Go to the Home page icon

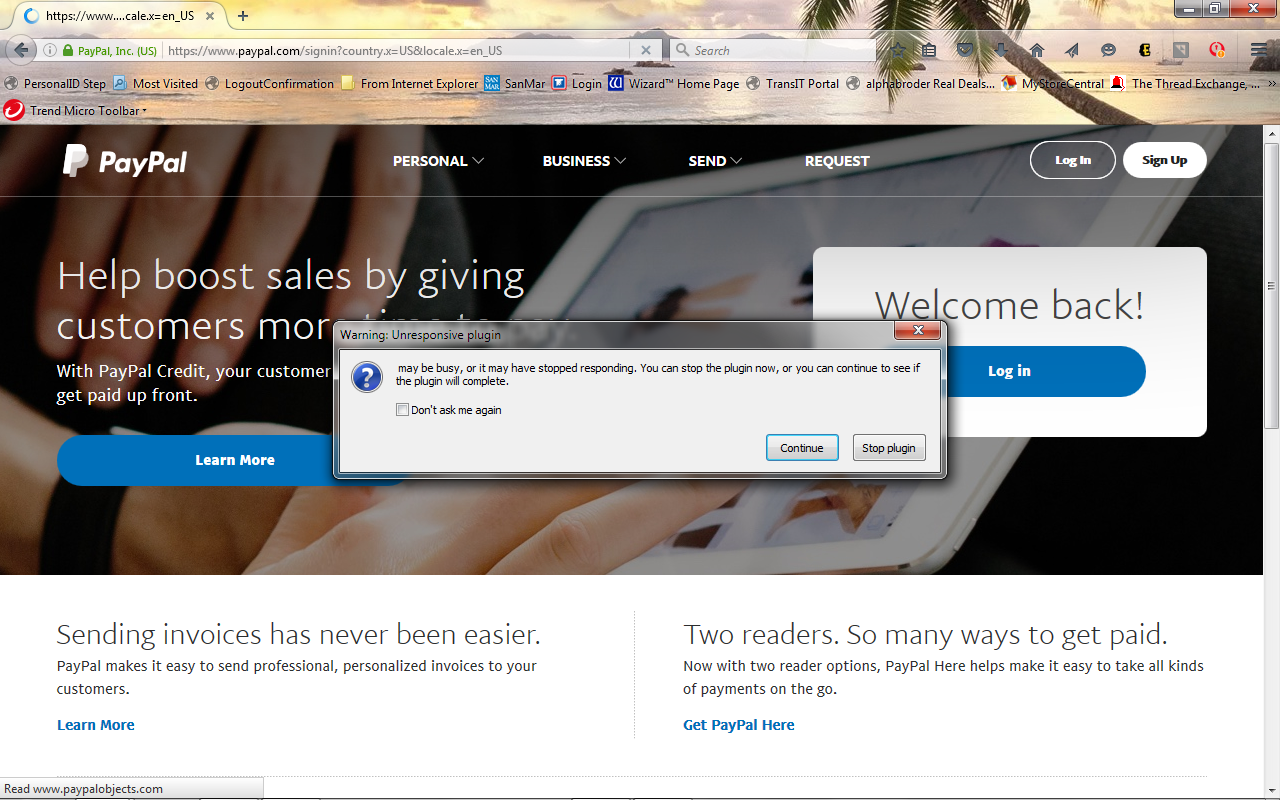1036,50
